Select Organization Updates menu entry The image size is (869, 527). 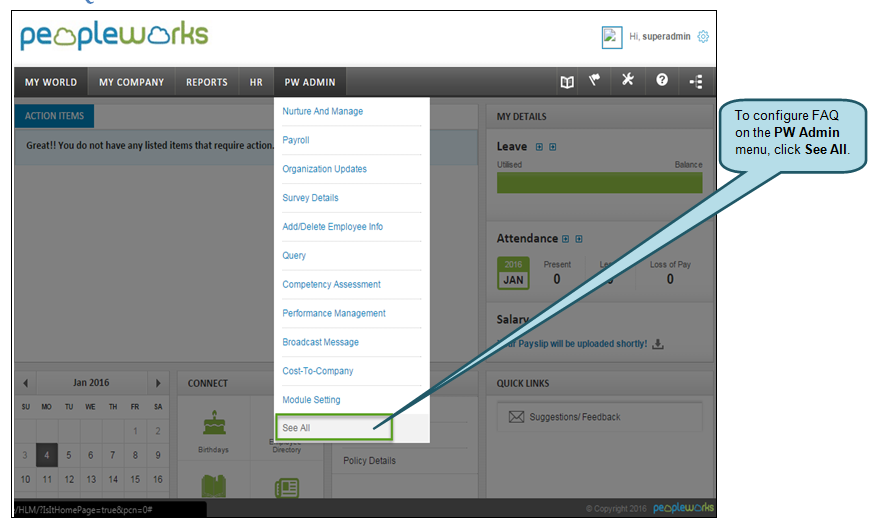(x=324, y=169)
